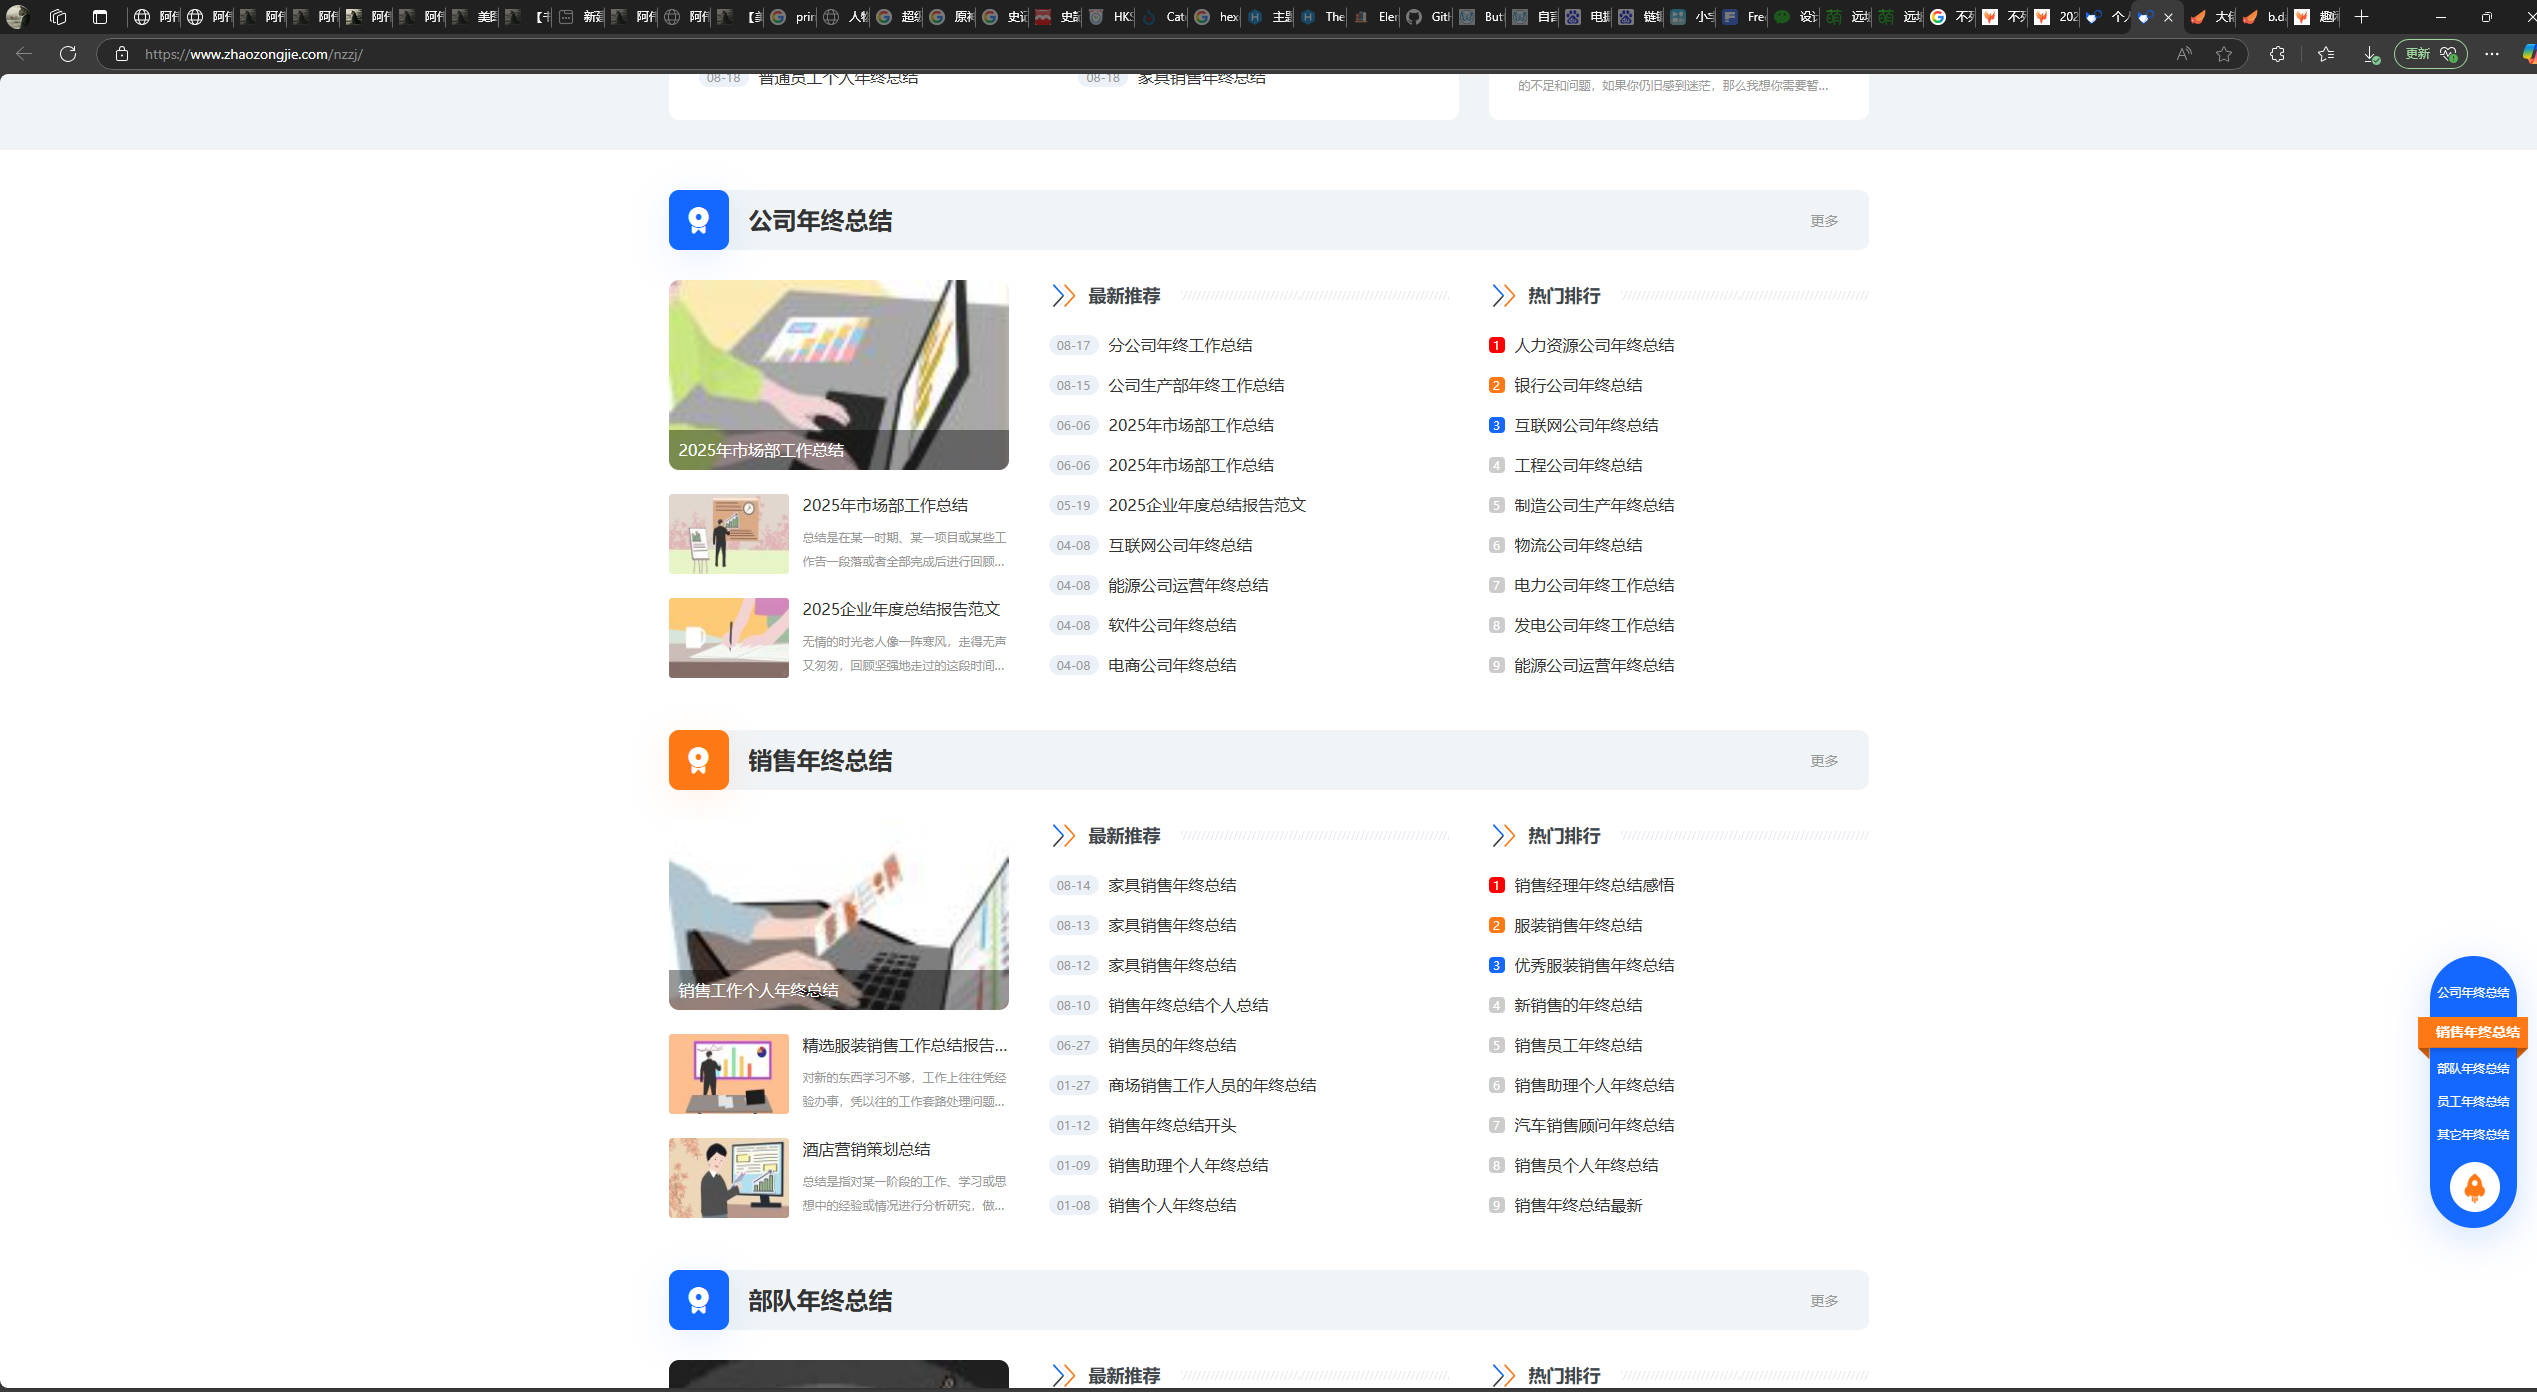The width and height of the screenshot is (2537, 1392).
Task: Select 部队年终总结 in floating side menu
Action: click(x=2472, y=1068)
